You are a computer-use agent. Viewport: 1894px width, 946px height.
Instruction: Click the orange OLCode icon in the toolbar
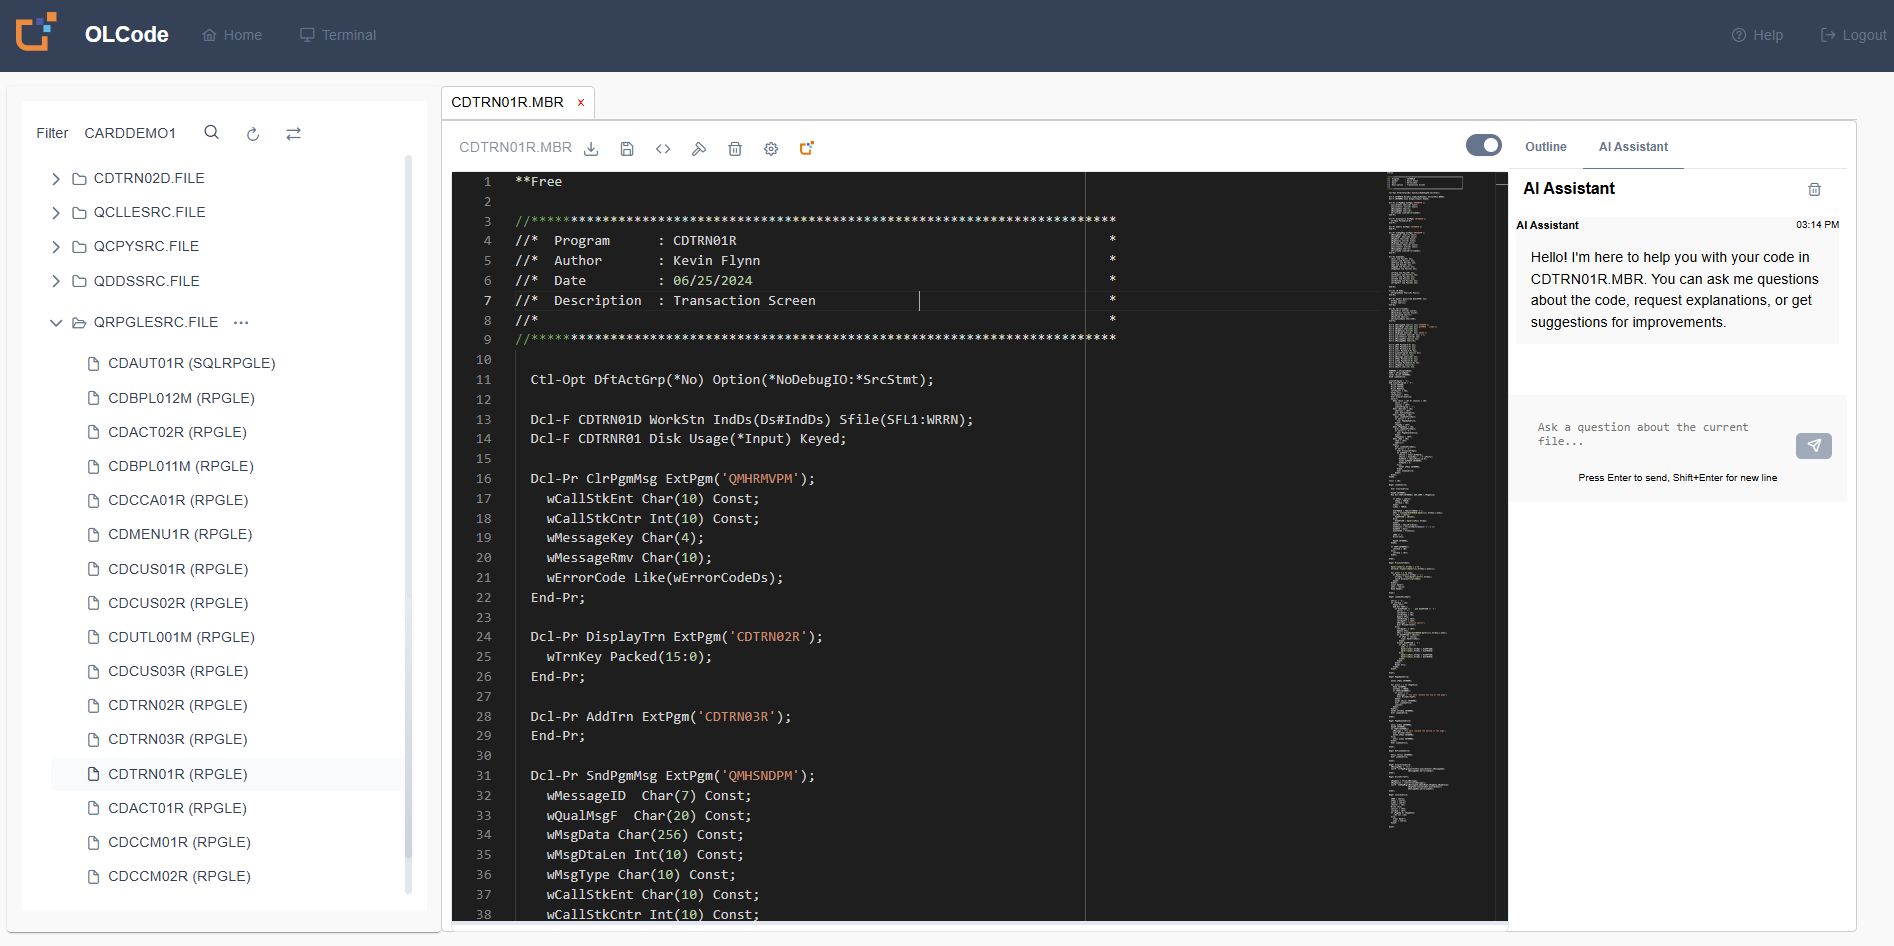[x=807, y=148]
